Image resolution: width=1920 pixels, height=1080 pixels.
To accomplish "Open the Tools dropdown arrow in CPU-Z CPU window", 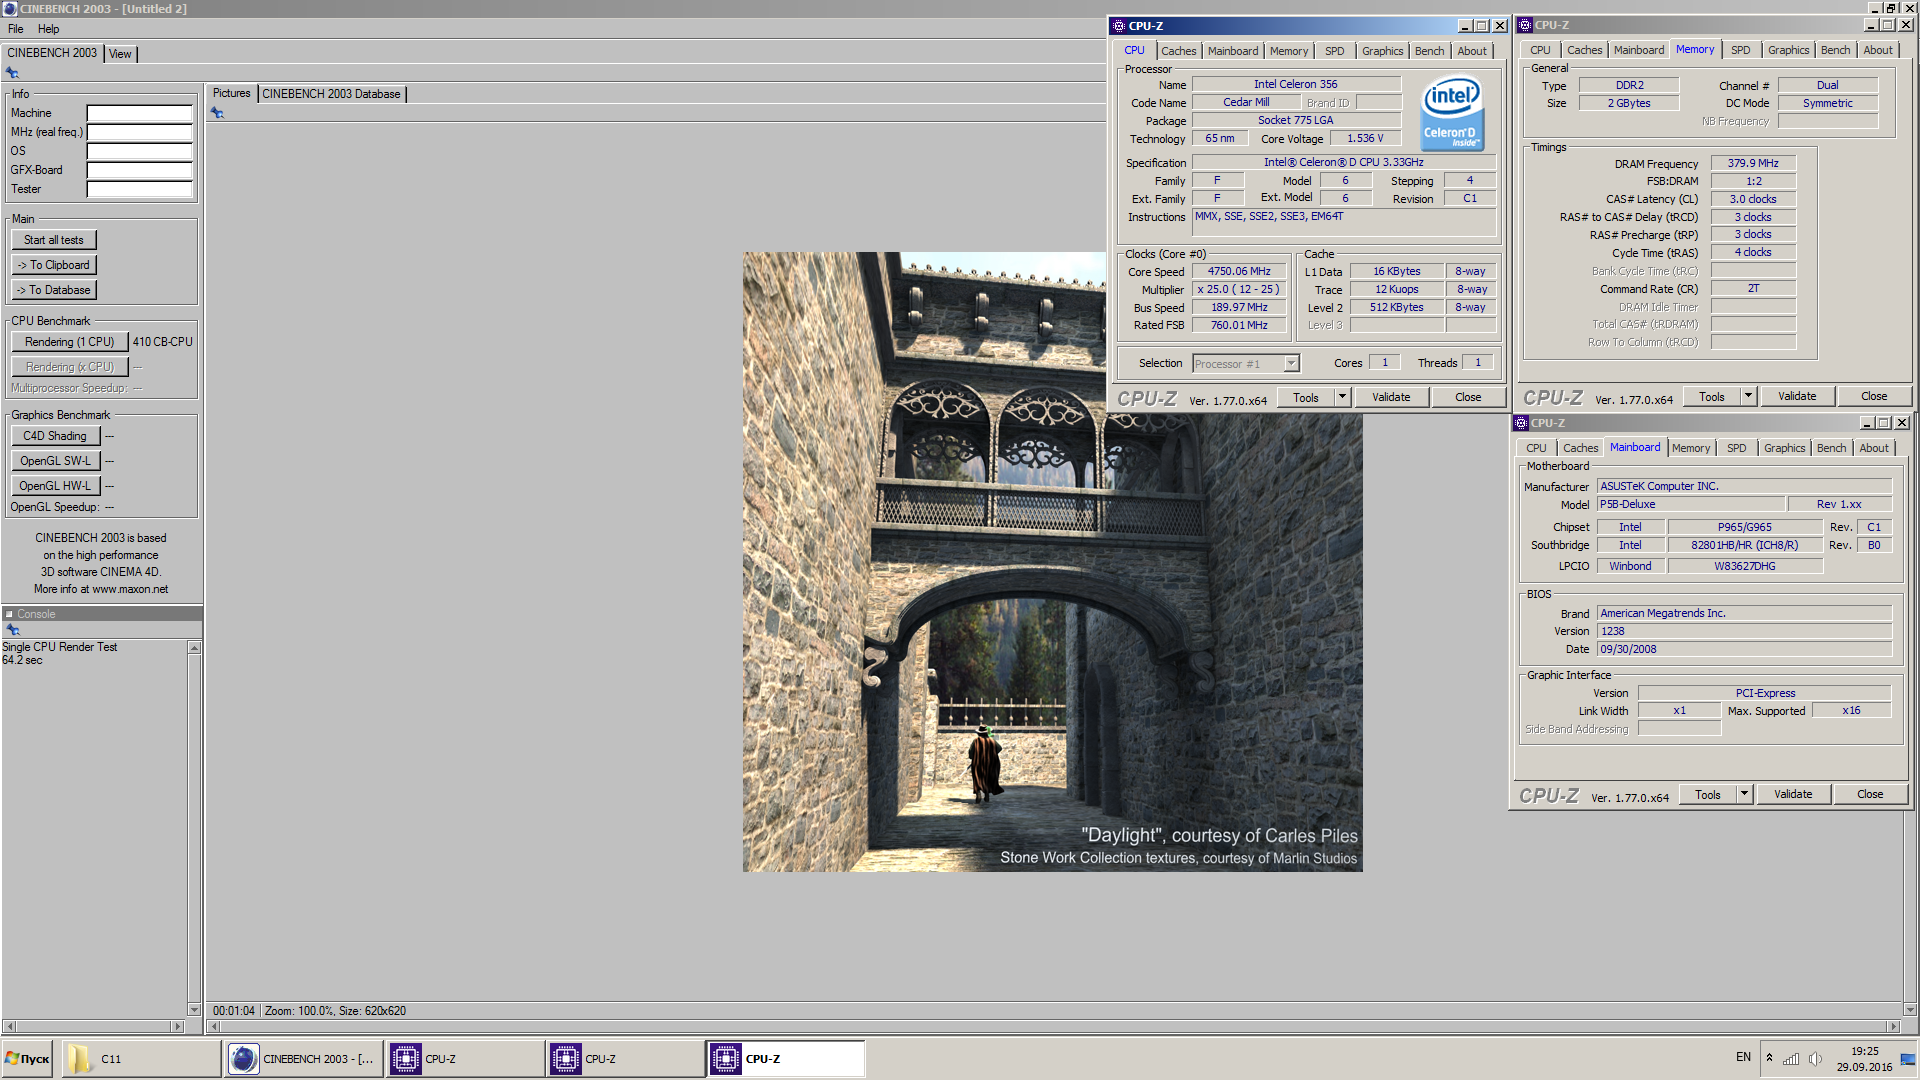I will [x=1342, y=397].
